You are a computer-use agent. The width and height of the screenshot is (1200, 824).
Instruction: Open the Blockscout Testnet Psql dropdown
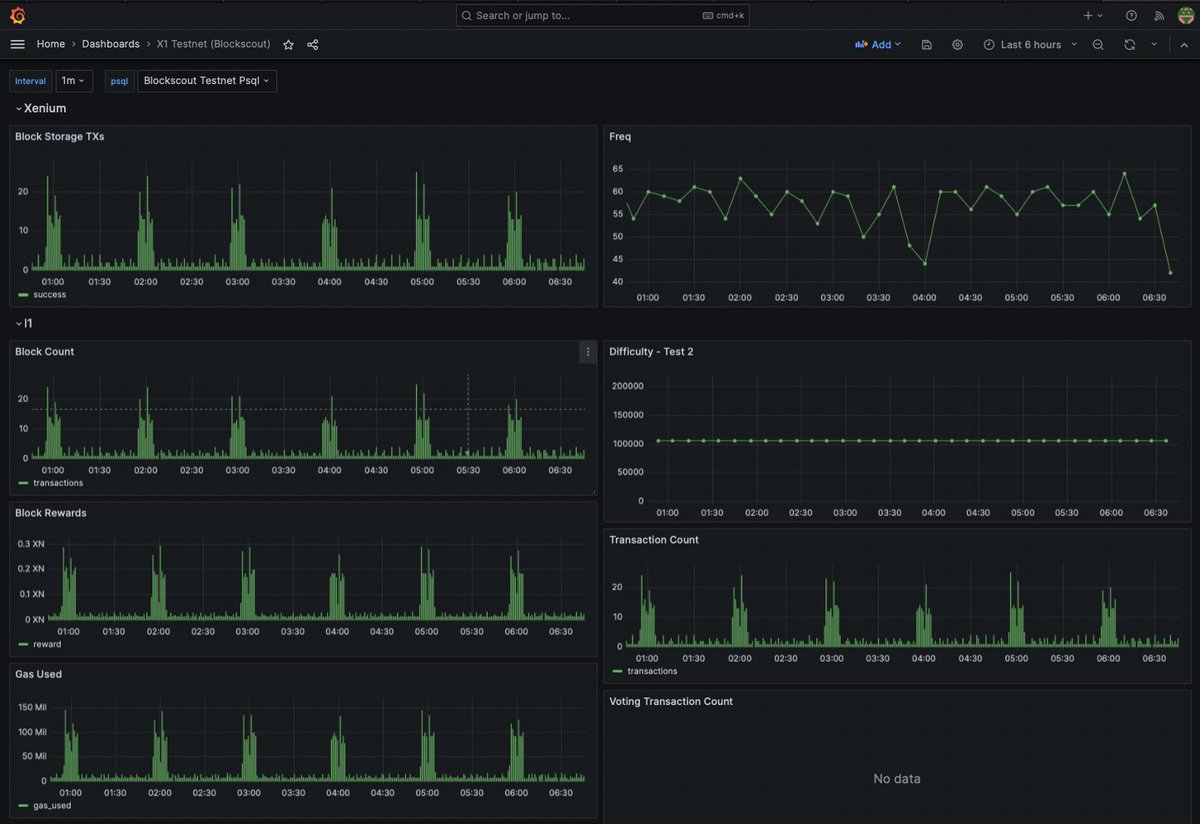point(207,81)
